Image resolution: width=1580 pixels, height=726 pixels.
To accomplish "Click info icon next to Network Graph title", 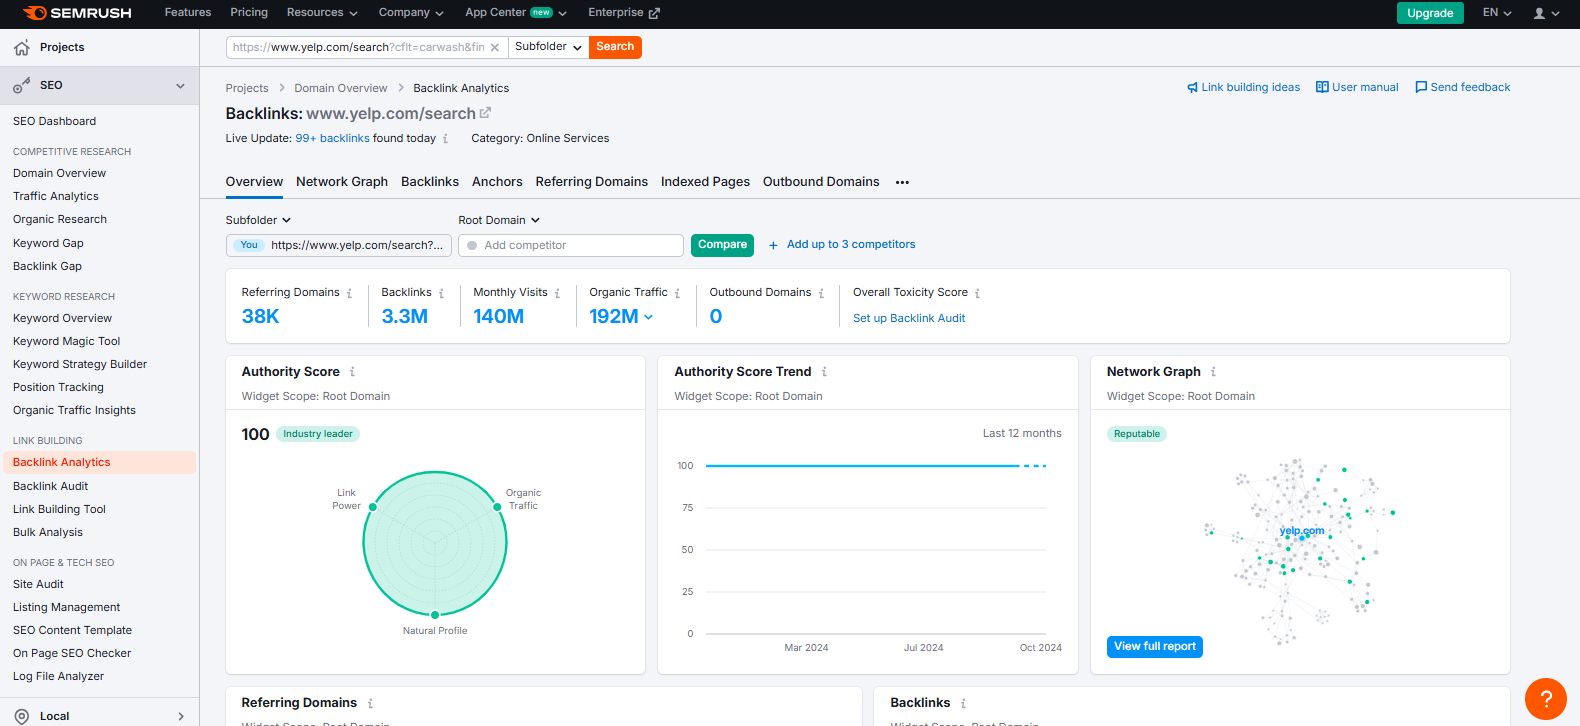I will pos(1213,372).
